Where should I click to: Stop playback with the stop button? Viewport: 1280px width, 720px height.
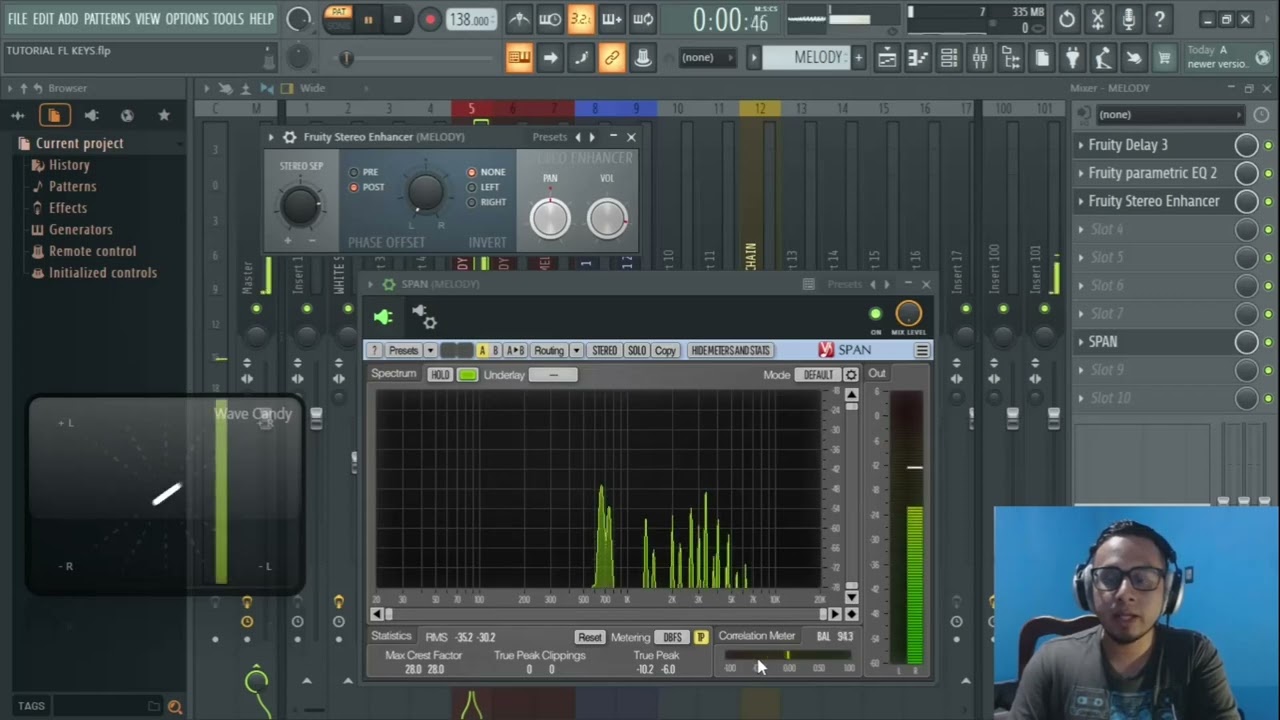(397, 19)
